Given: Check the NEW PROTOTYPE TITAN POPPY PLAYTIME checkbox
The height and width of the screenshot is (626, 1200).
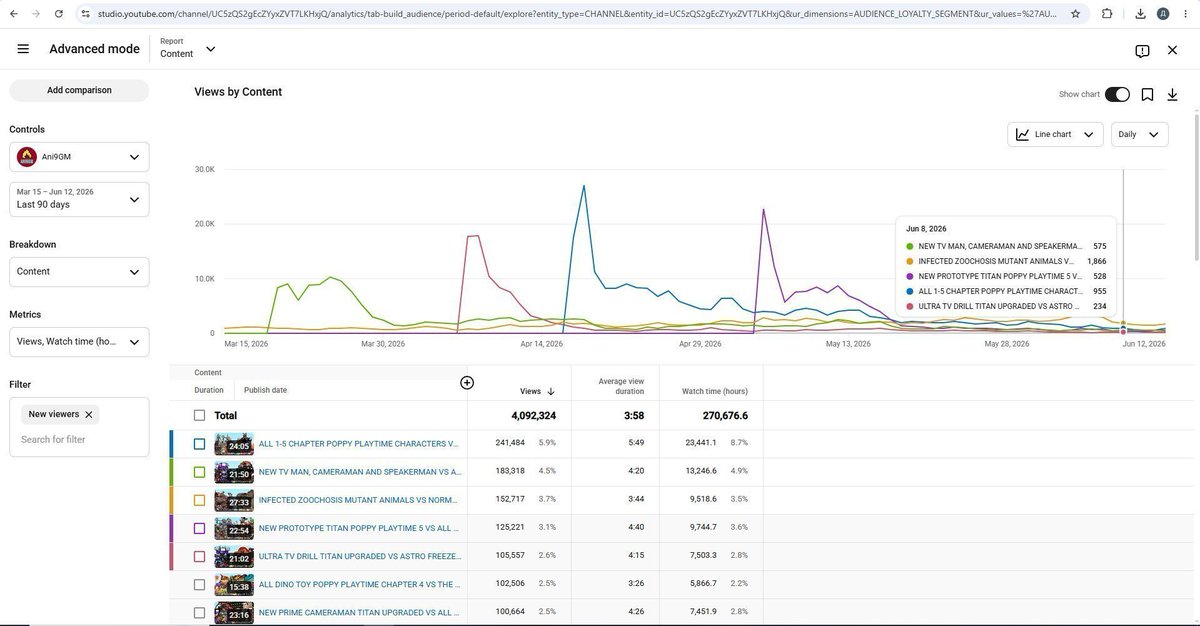Looking at the screenshot, I should coord(200,528).
